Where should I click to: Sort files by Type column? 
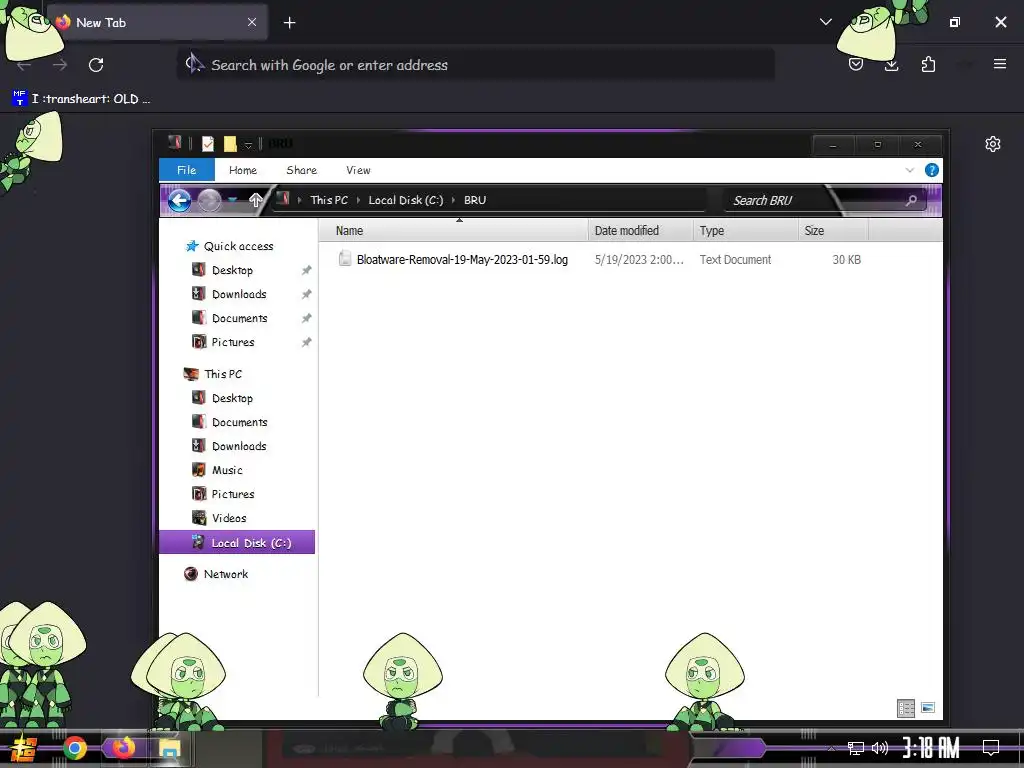coord(746,231)
